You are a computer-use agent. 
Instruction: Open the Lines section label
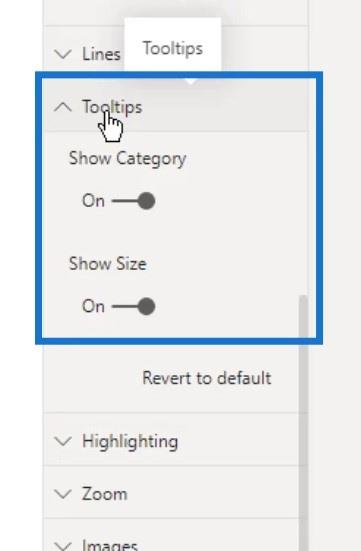[x=101, y=54]
